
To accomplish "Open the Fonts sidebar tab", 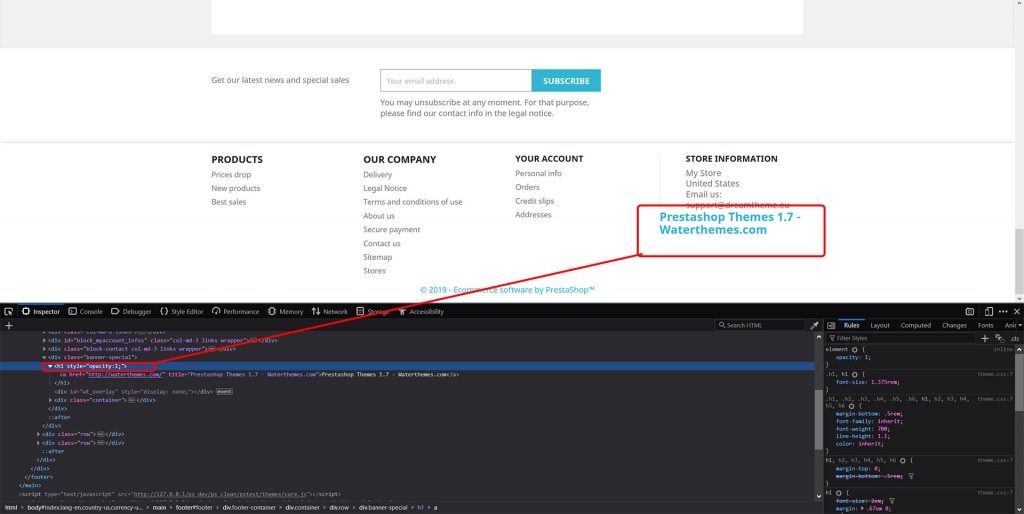I will coord(985,325).
